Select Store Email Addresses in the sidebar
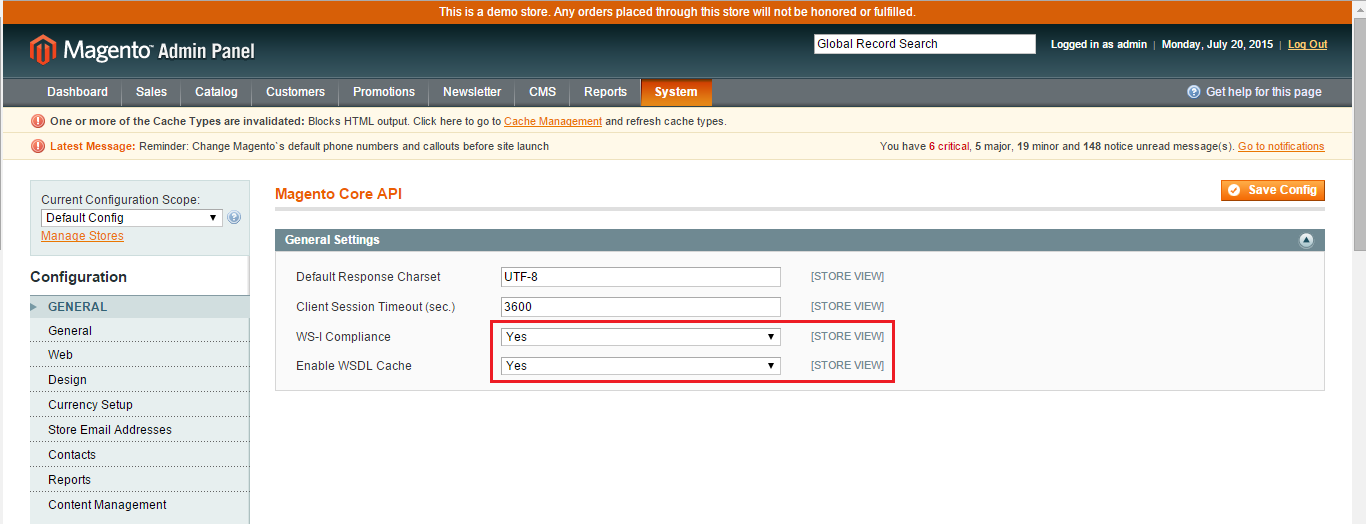 tap(139, 430)
